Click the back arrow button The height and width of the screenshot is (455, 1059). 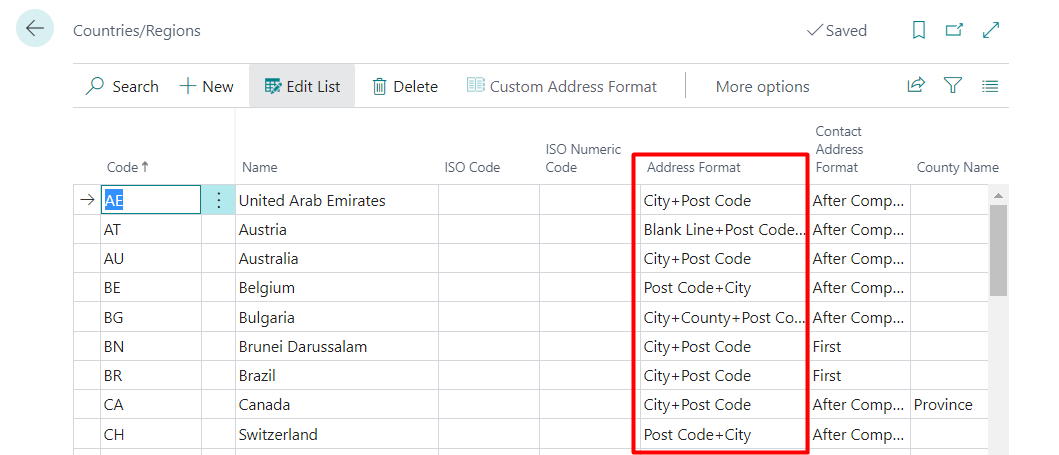click(x=35, y=29)
